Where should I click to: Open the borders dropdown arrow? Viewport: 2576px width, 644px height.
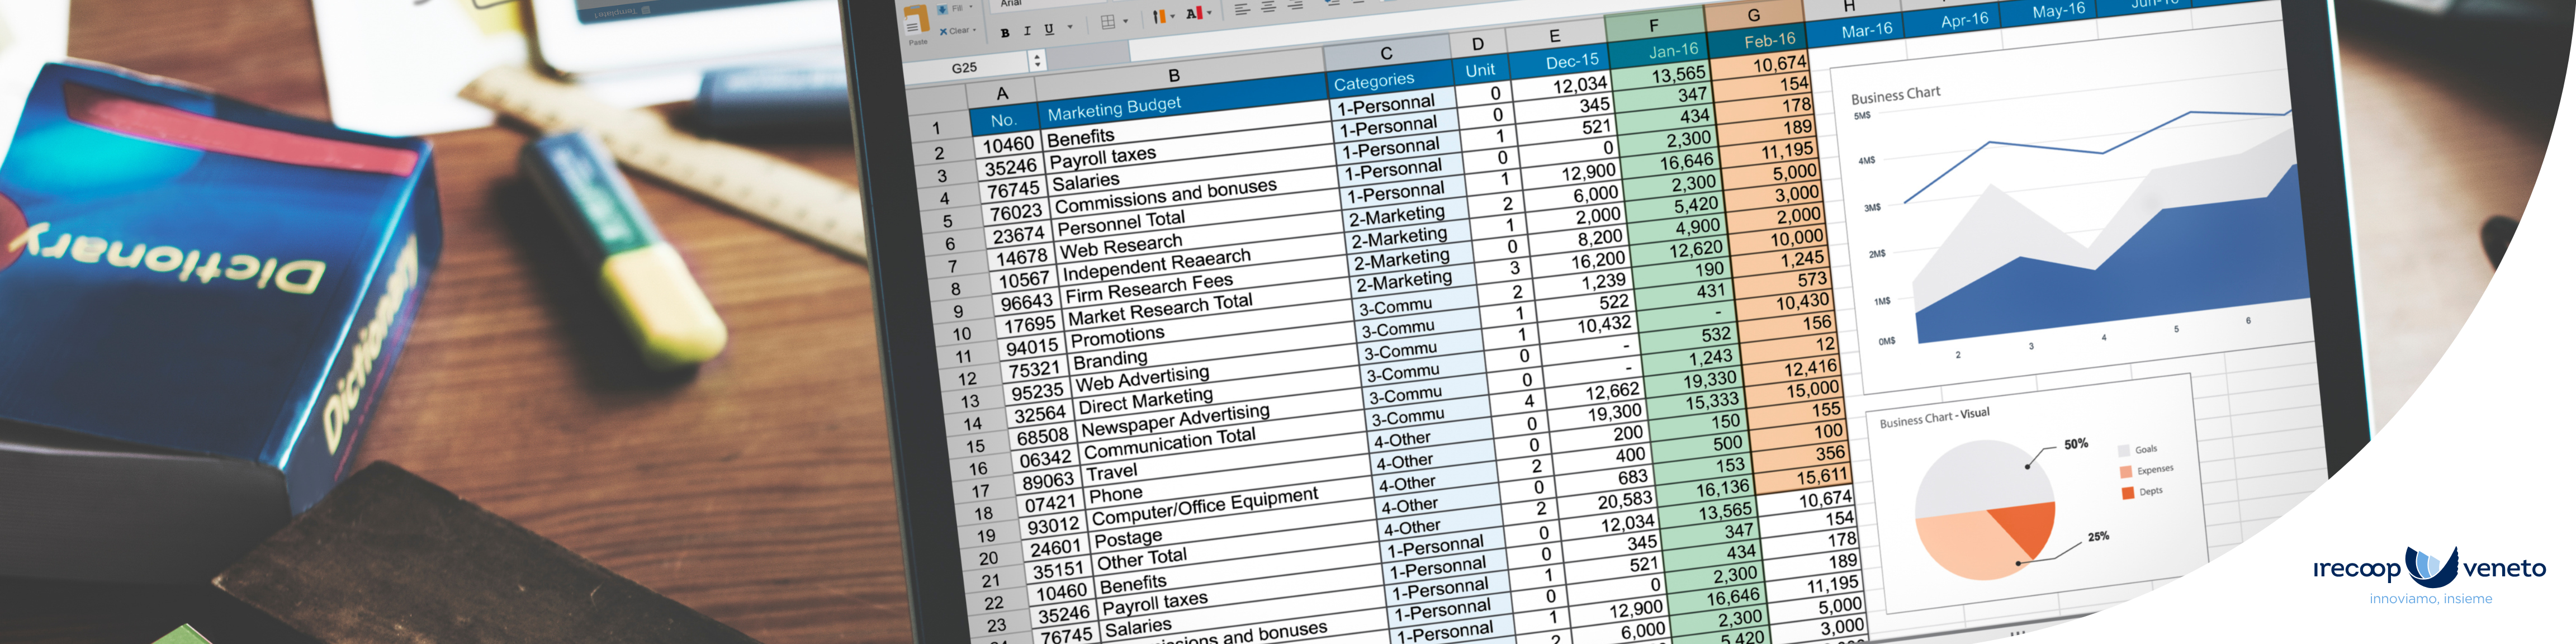click(1126, 21)
